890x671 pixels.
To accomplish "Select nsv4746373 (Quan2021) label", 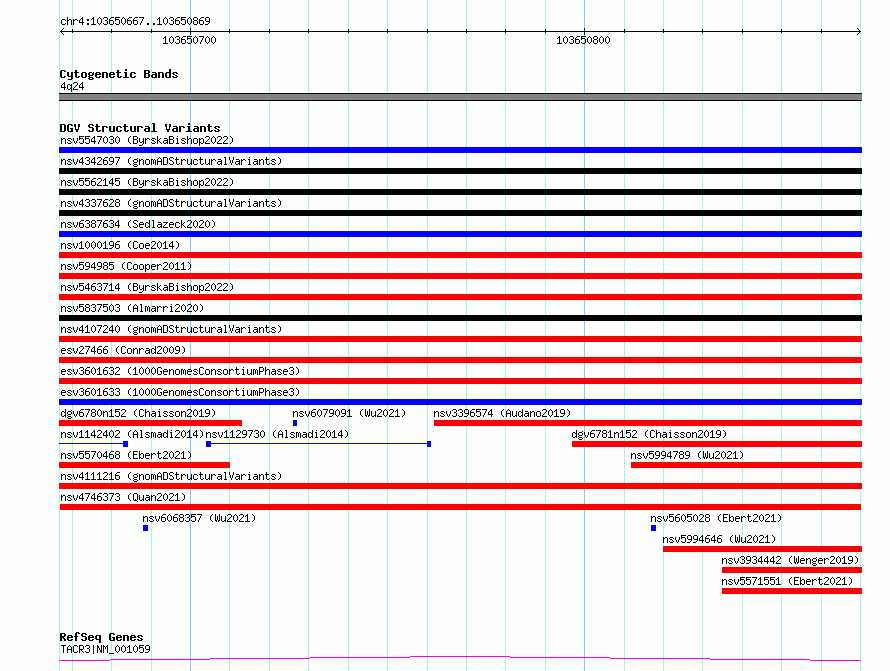I will [123, 497].
